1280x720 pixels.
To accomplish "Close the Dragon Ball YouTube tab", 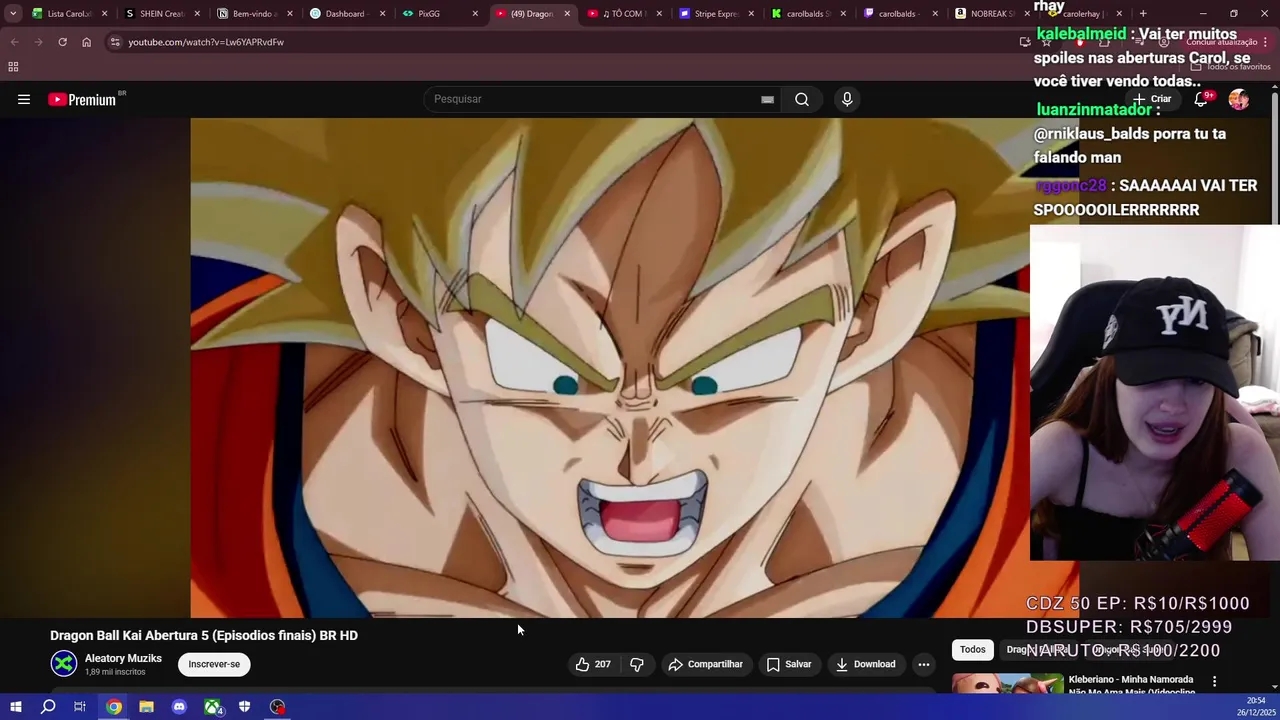I will coord(567,14).
